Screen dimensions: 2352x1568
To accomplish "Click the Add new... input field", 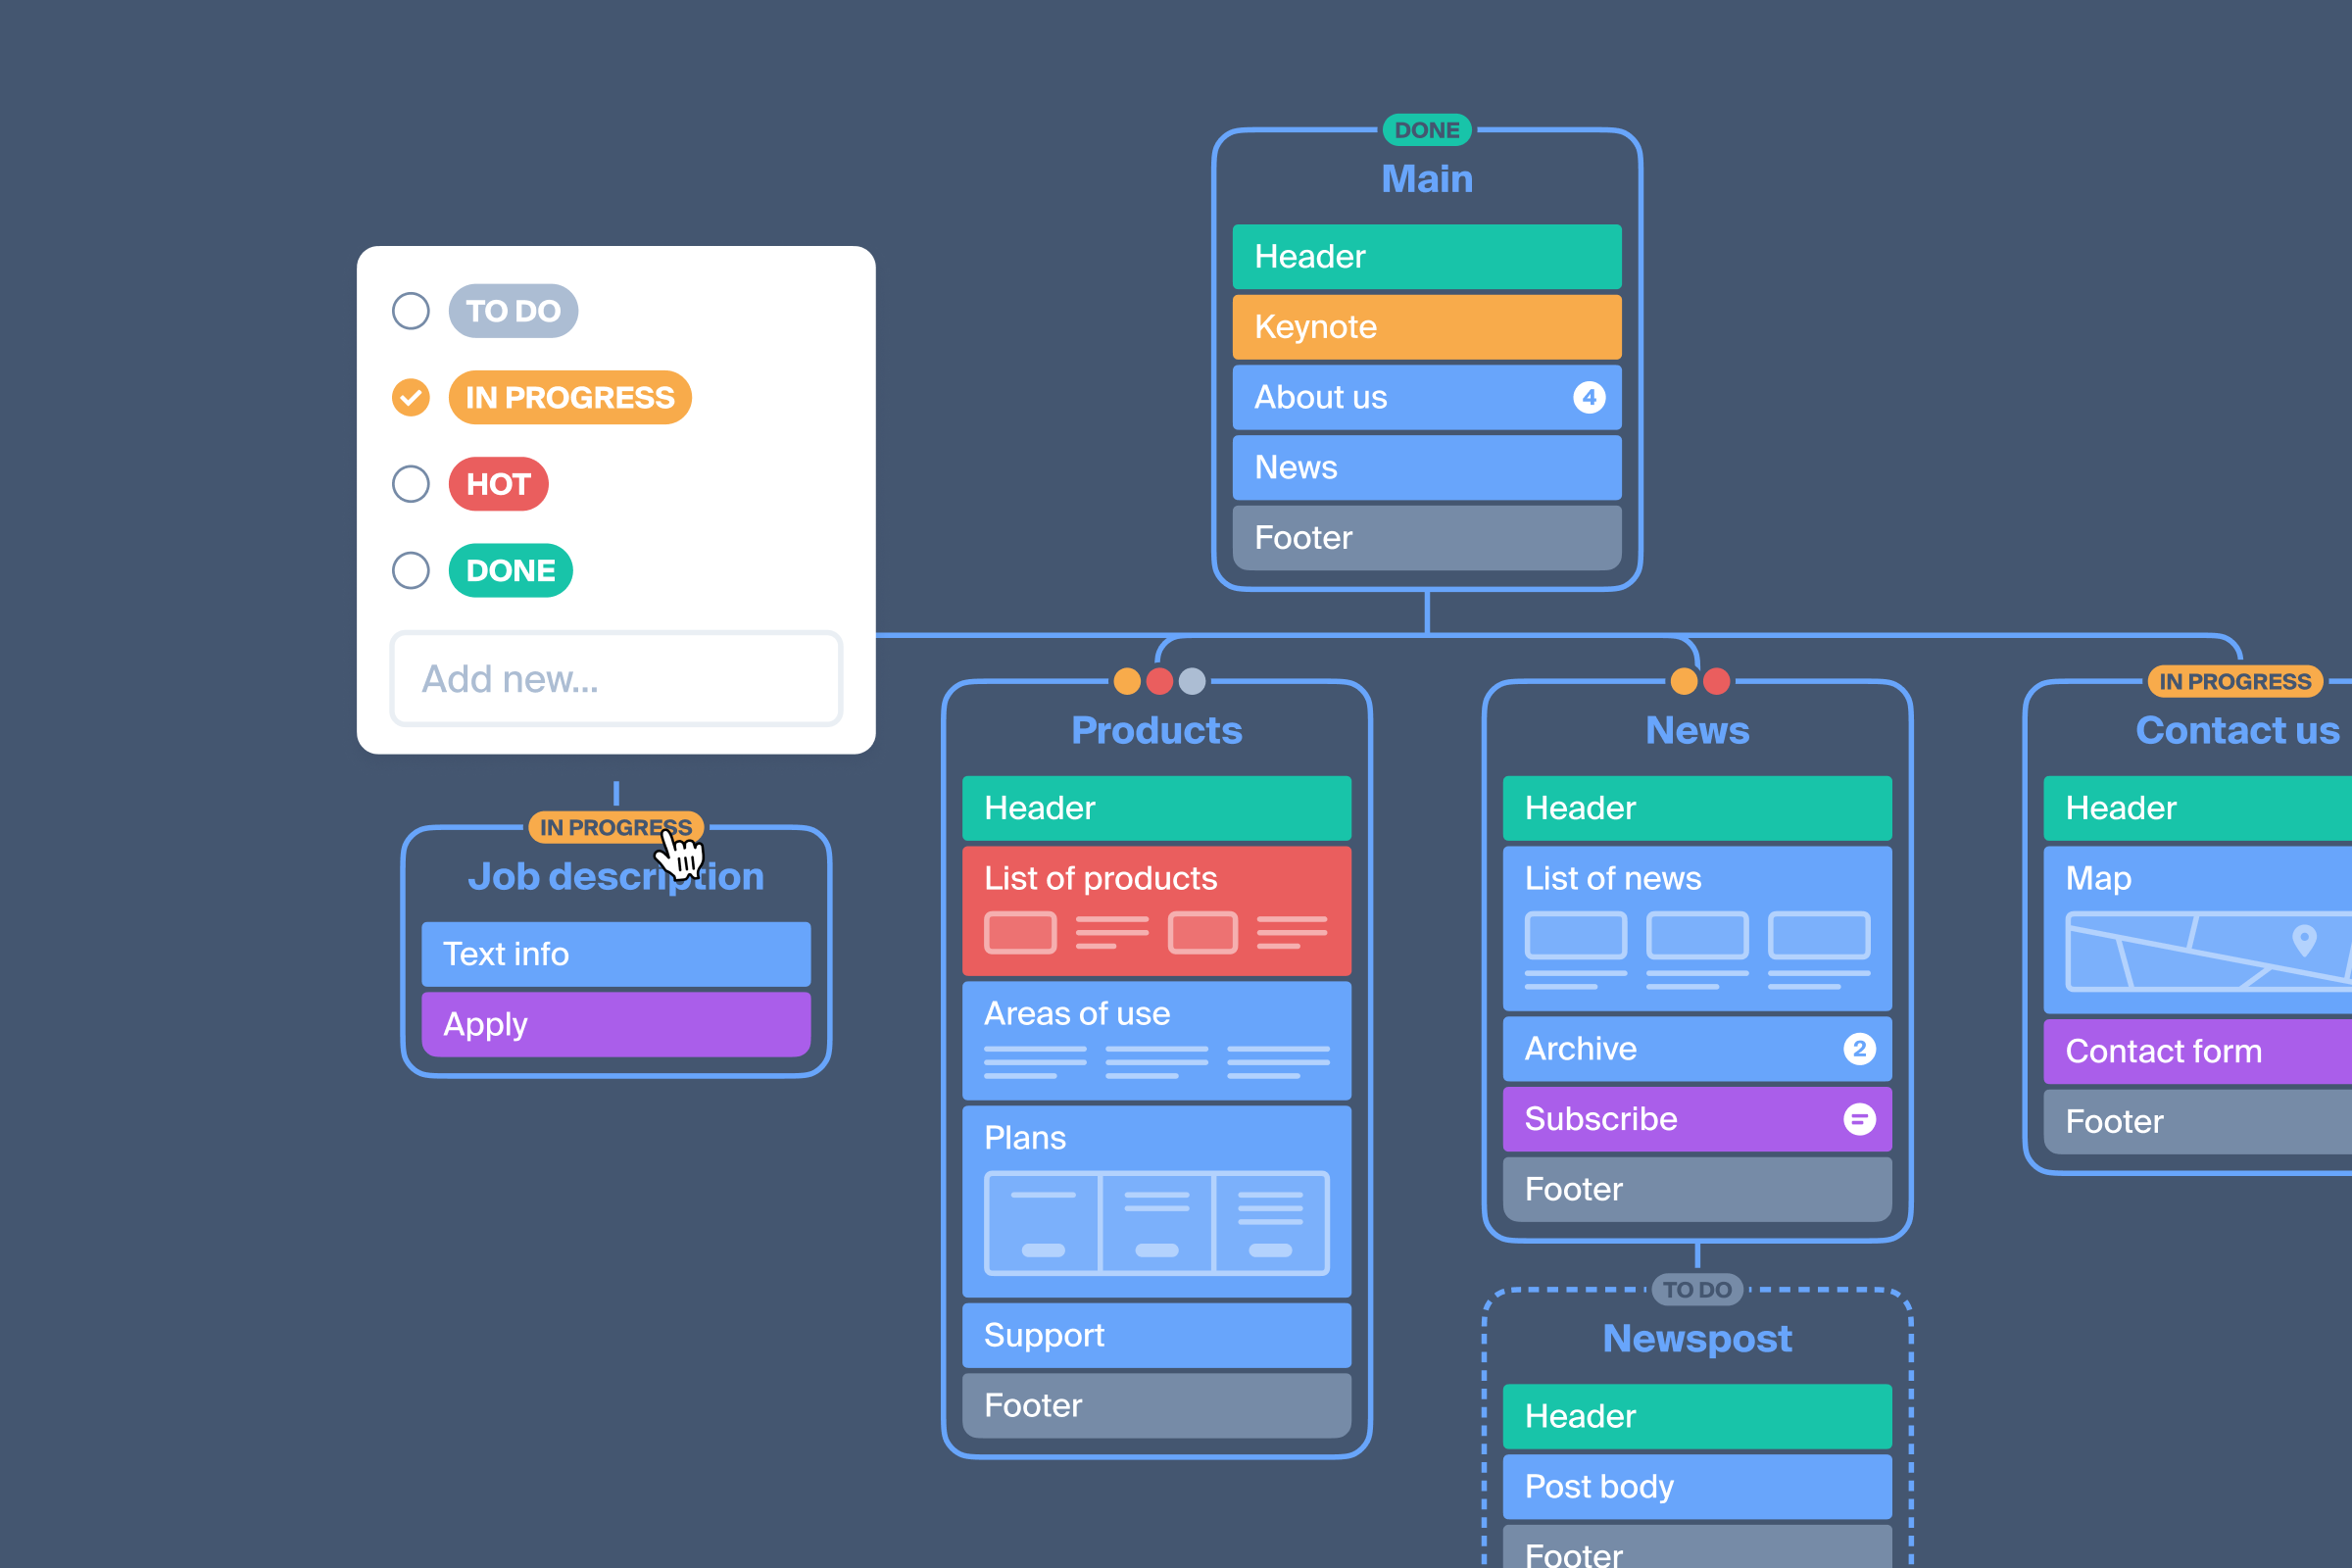I will pyautogui.click(x=616, y=679).
